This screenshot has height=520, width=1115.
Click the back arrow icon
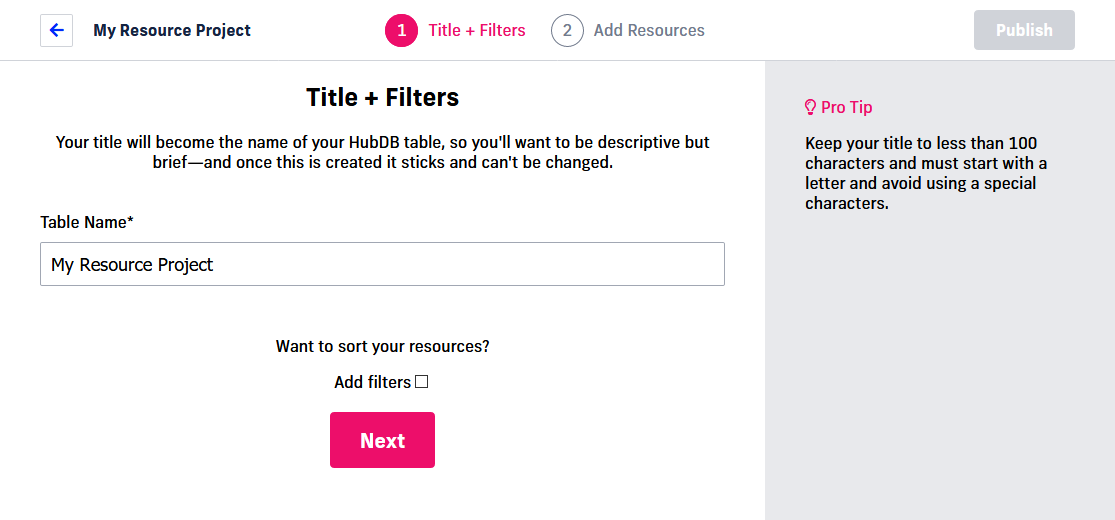pyautogui.click(x=56, y=30)
